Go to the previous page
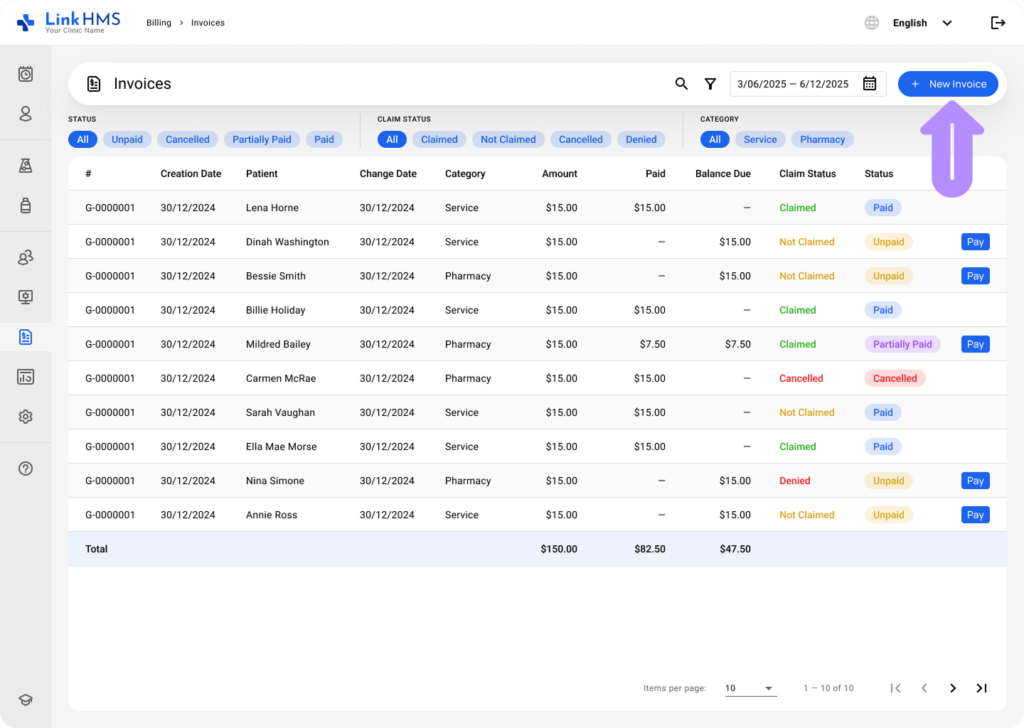Viewport: 1024px width, 728px height. (x=924, y=688)
